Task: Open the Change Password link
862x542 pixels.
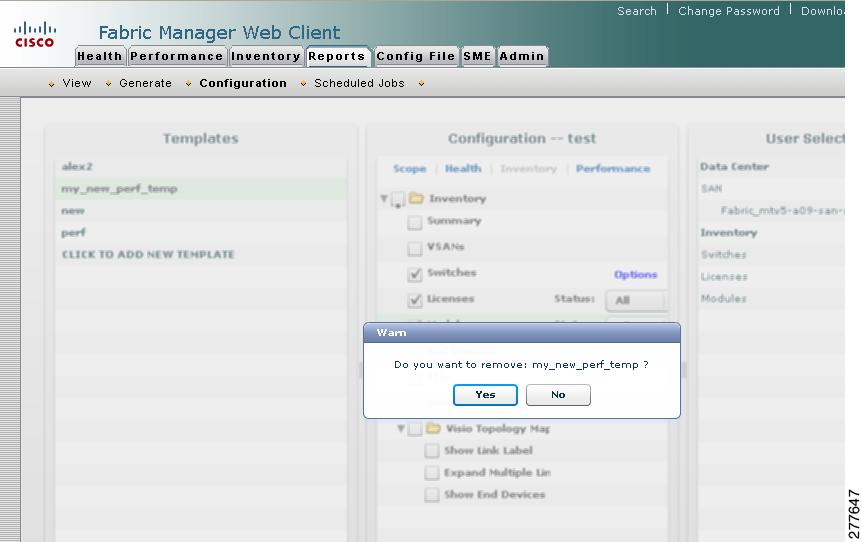Action: click(x=728, y=11)
